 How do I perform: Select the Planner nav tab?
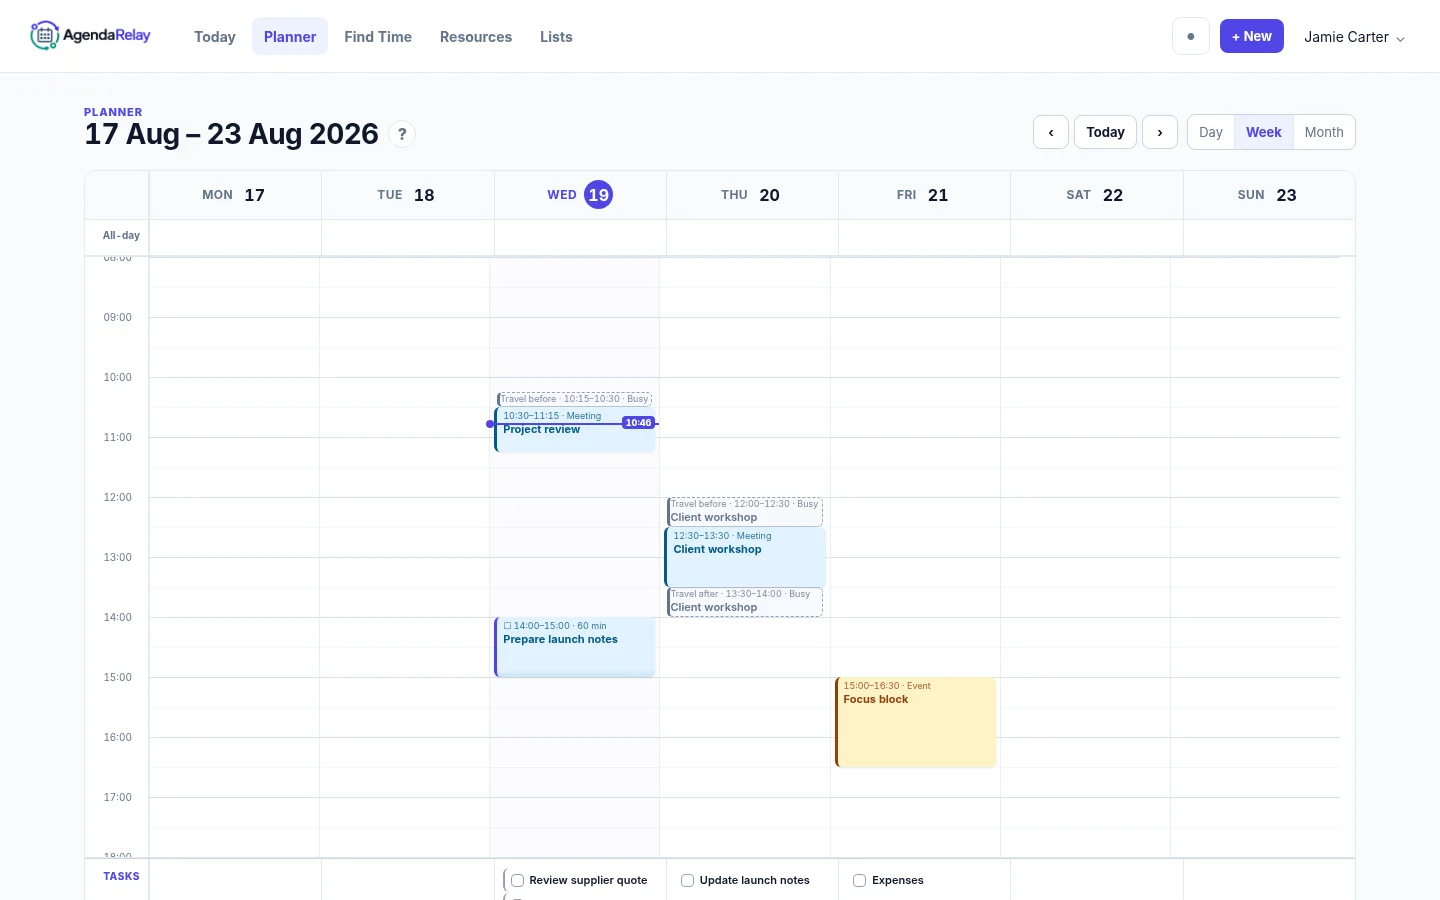tap(290, 37)
